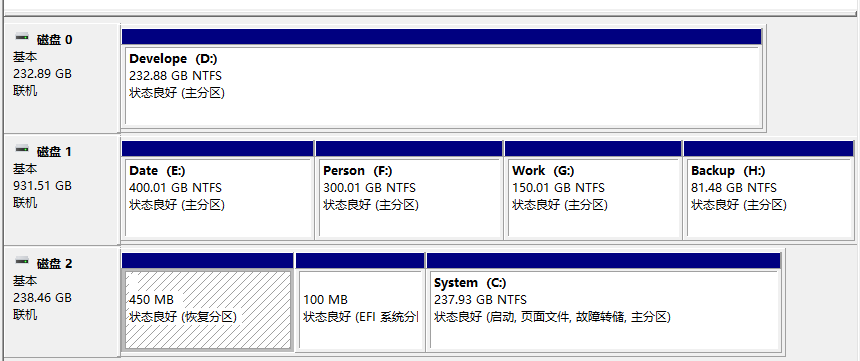Image resolution: width=860 pixels, height=361 pixels.
Task: Click the 931.51 GB disk size text
Action: coord(42,185)
